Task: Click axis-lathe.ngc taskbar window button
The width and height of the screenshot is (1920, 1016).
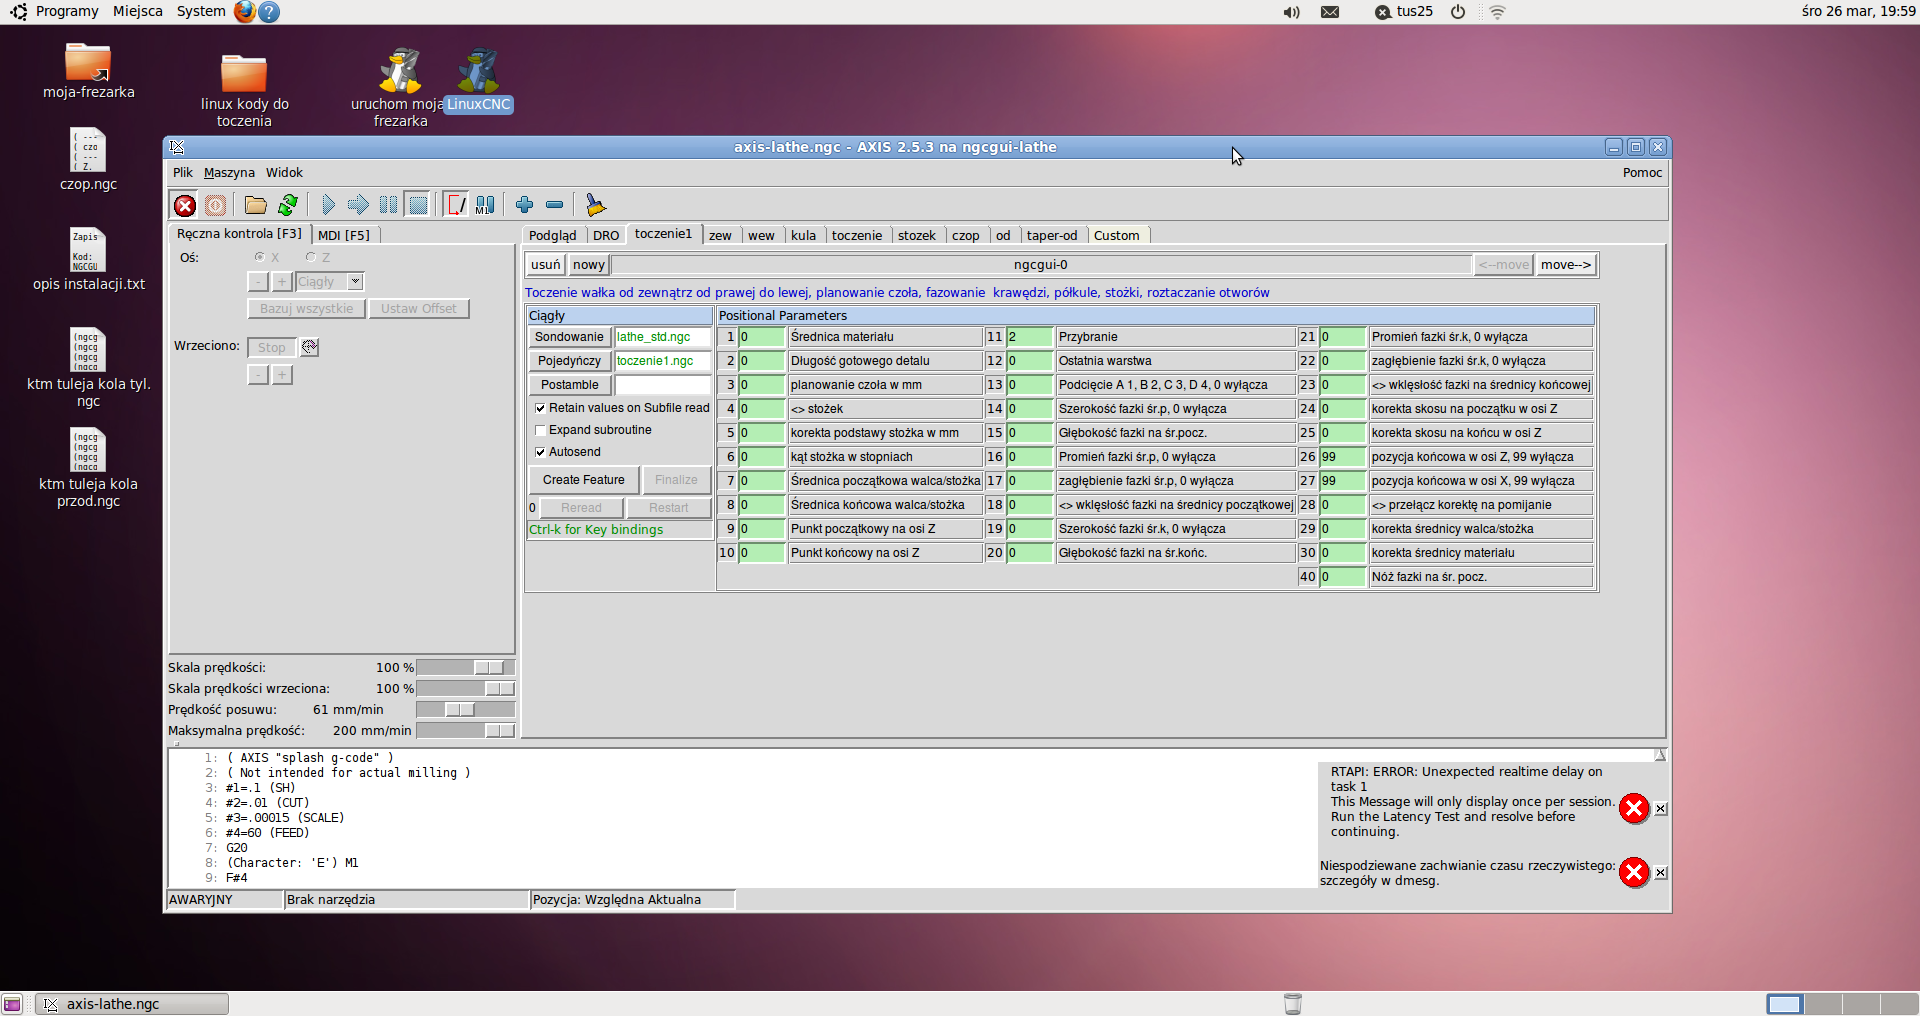Action: (133, 1004)
